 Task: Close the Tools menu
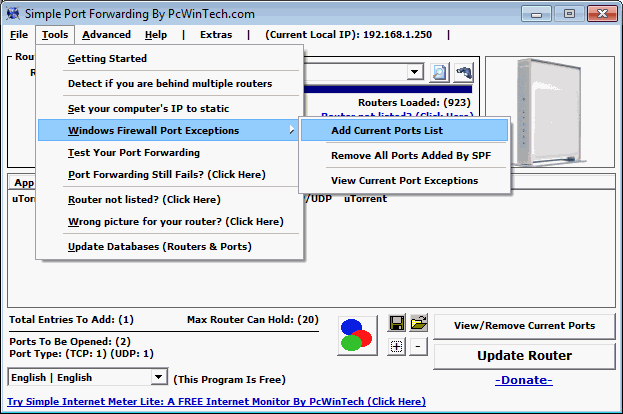pyautogui.click(x=55, y=35)
